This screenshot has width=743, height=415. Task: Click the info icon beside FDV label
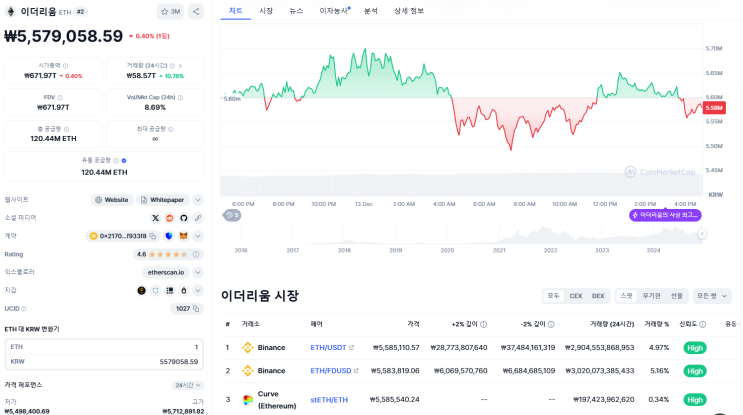pyautogui.click(x=60, y=98)
